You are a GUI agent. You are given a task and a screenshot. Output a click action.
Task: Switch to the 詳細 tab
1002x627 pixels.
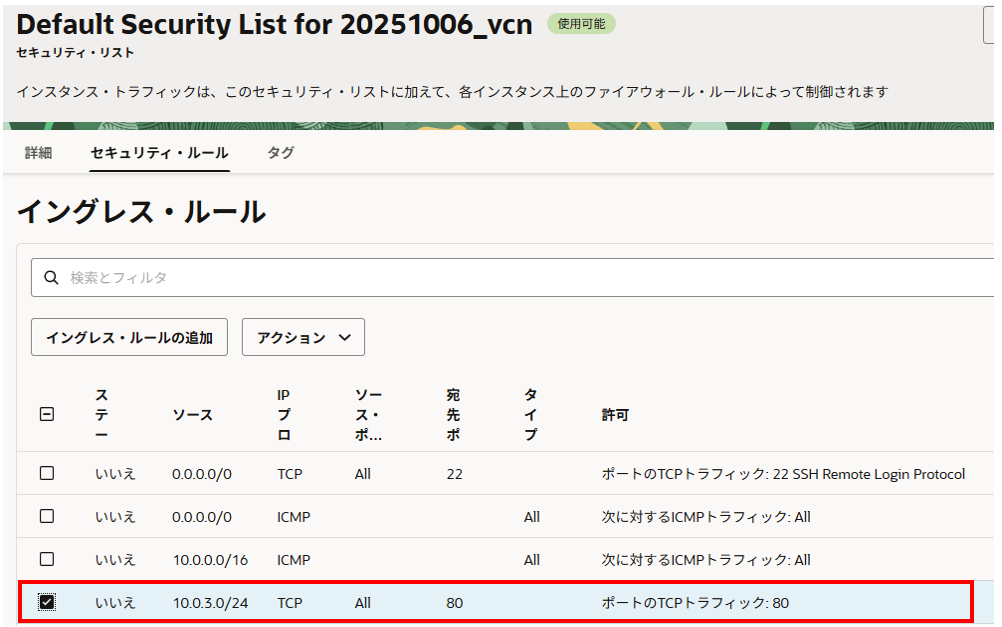coord(38,153)
